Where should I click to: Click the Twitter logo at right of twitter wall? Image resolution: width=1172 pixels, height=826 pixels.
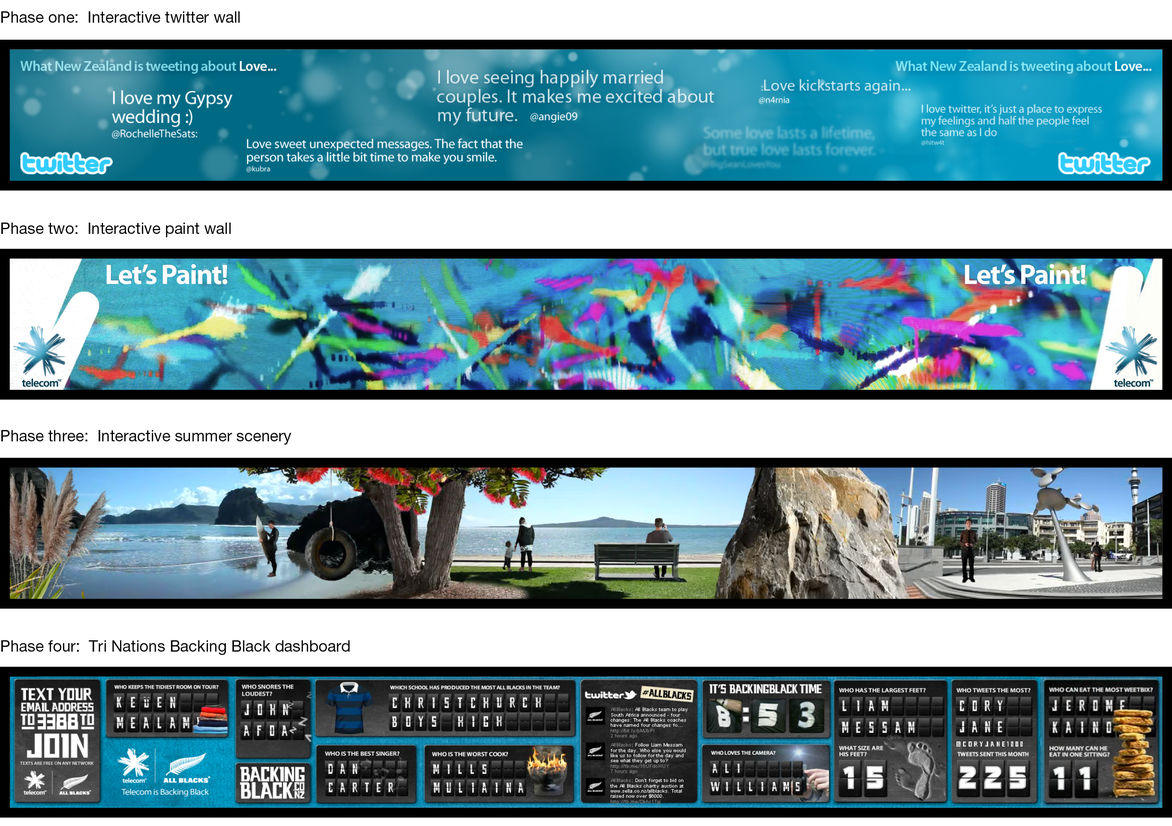click(x=1104, y=163)
